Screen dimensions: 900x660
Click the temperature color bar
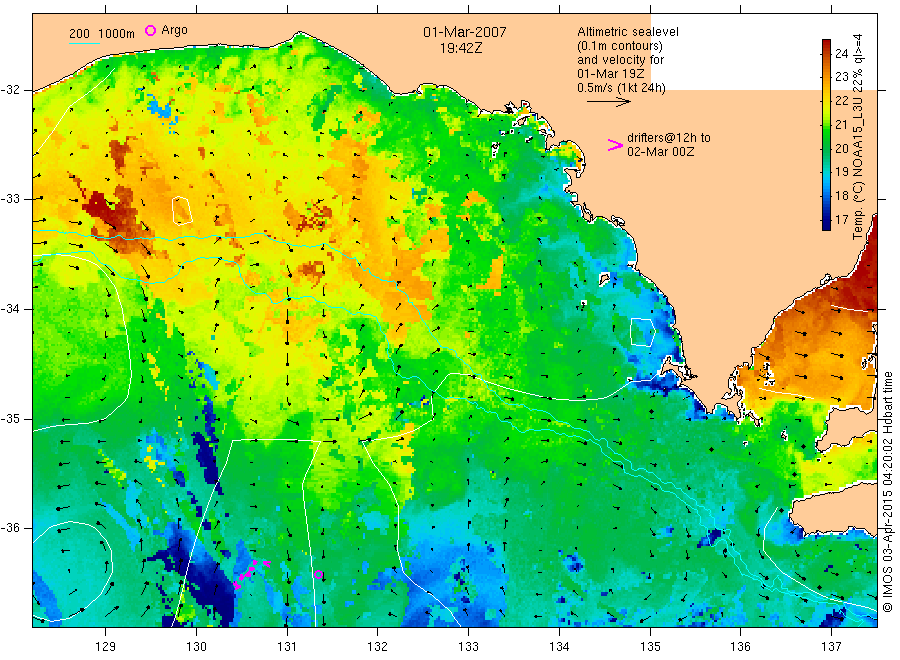[x=826, y=135]
